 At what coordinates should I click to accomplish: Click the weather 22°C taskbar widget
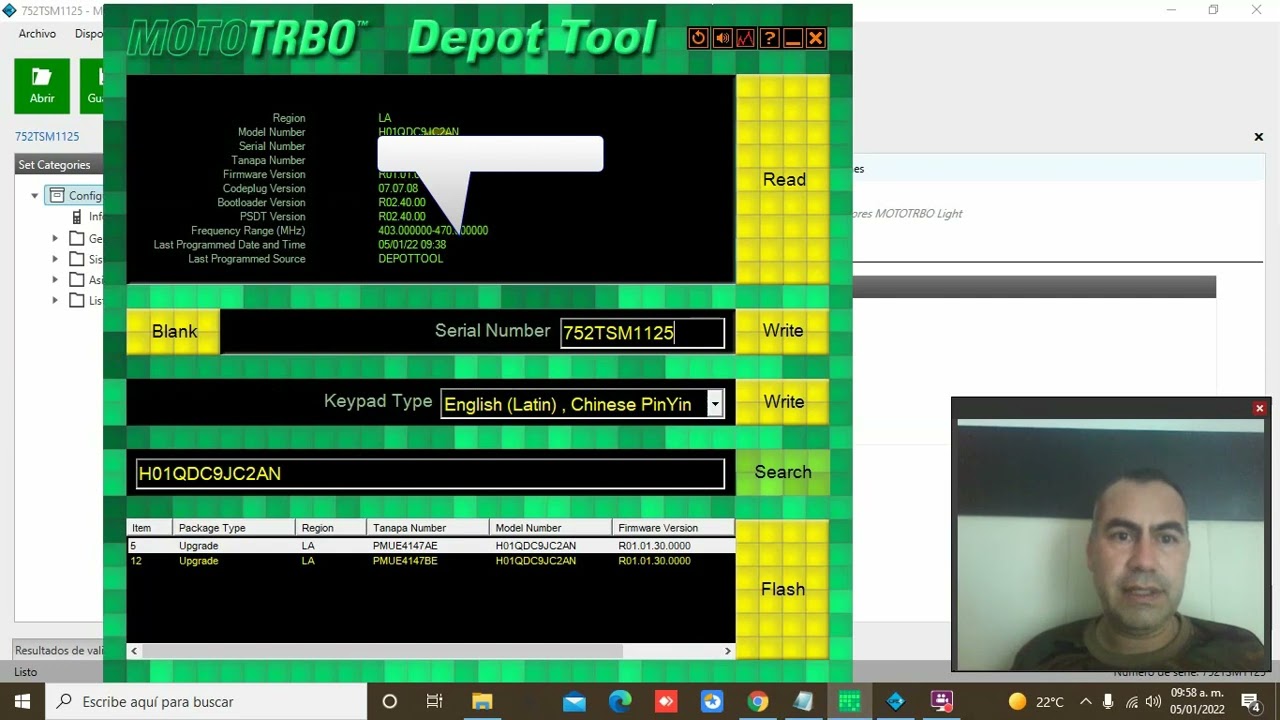pos(1036,701)
